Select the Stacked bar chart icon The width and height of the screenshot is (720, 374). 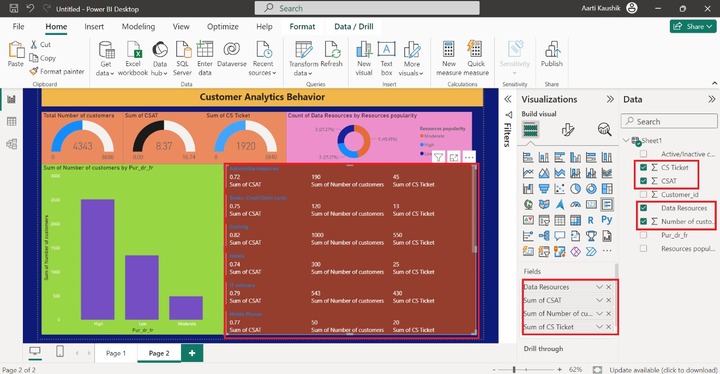(528, 158)
